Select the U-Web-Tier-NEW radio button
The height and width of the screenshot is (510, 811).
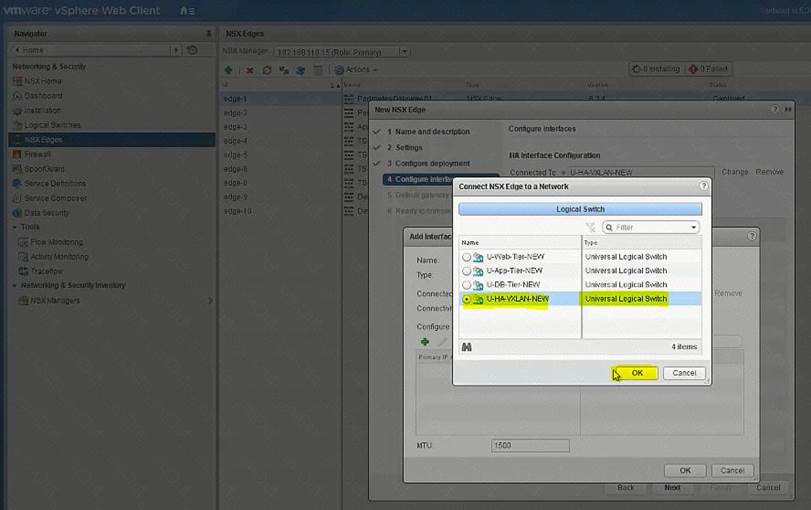pyautogui.click(x=467, y=257)
